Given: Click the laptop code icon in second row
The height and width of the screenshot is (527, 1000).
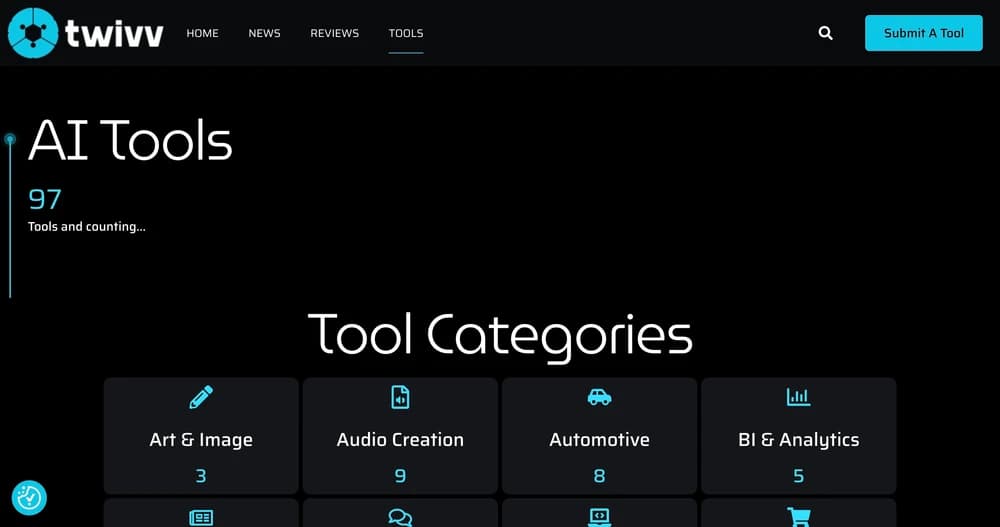Looking at the screenshot, I should coord(599,517).
